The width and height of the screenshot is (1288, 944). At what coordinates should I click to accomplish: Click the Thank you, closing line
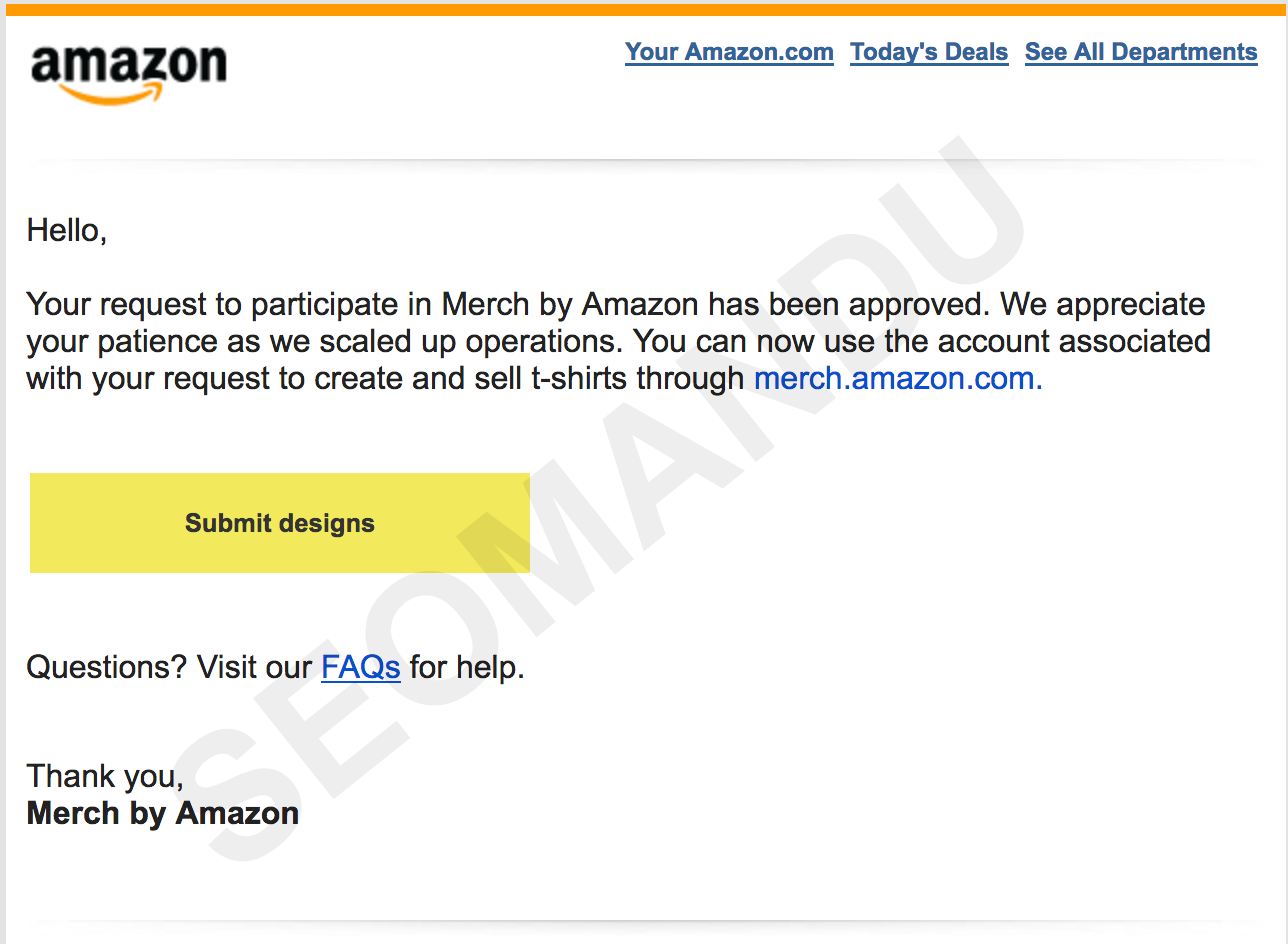click(105, 776)
